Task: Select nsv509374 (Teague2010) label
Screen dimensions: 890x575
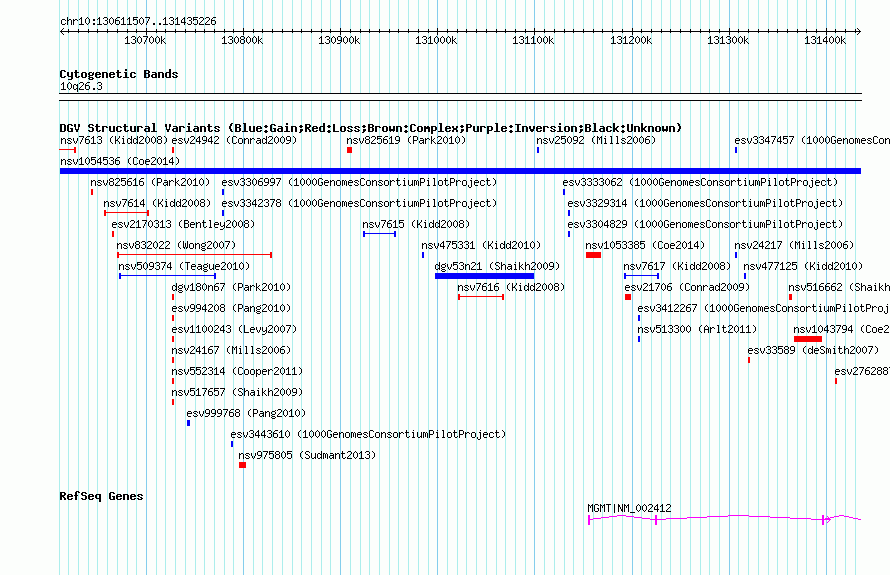Action: click(184, 266)
